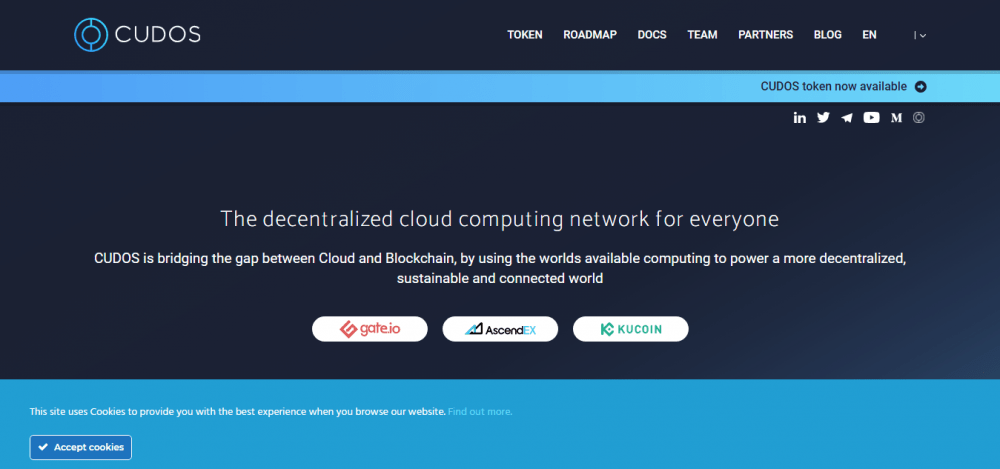
Task: Click the arrow icon beside token announcement
Action: (920, 87)
